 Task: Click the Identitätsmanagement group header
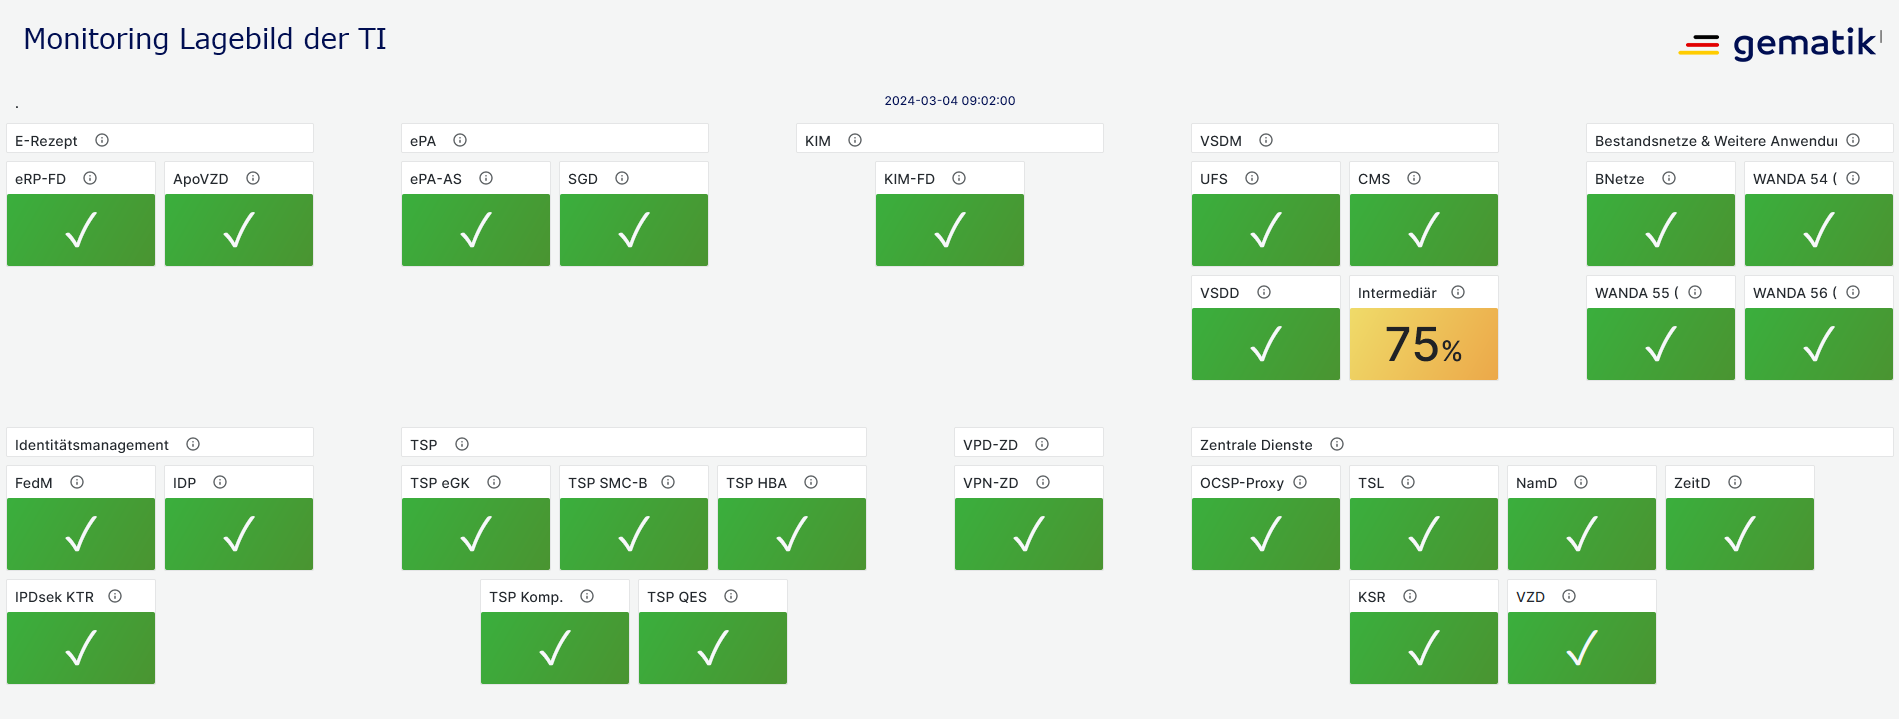point(92,445)
